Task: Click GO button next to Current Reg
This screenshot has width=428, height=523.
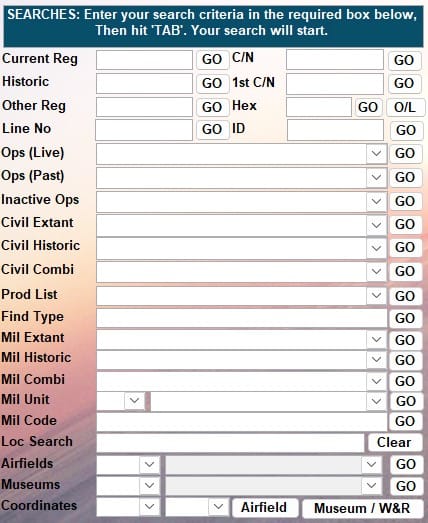Action: (x=212, y=60)
